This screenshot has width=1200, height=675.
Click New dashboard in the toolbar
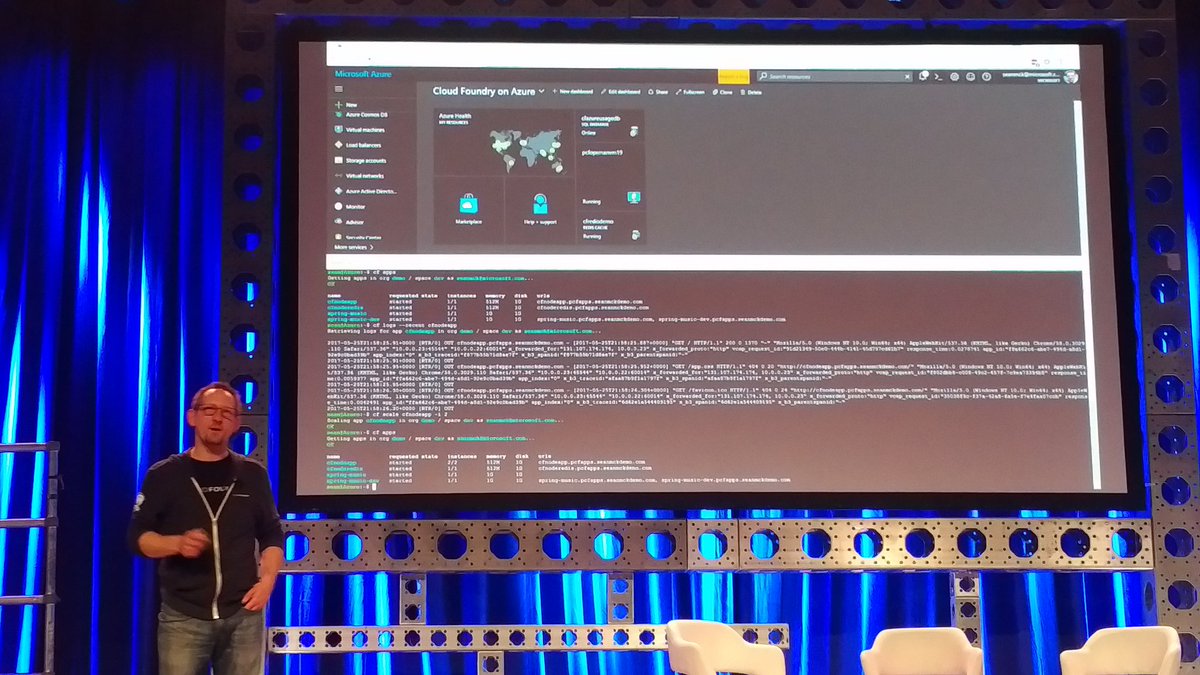click(572, 91)
